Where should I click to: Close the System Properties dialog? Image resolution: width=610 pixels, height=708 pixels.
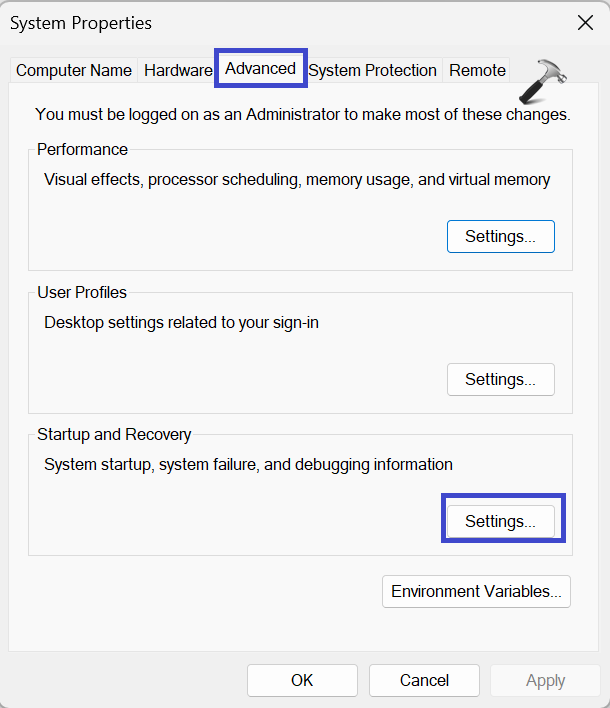585,22
